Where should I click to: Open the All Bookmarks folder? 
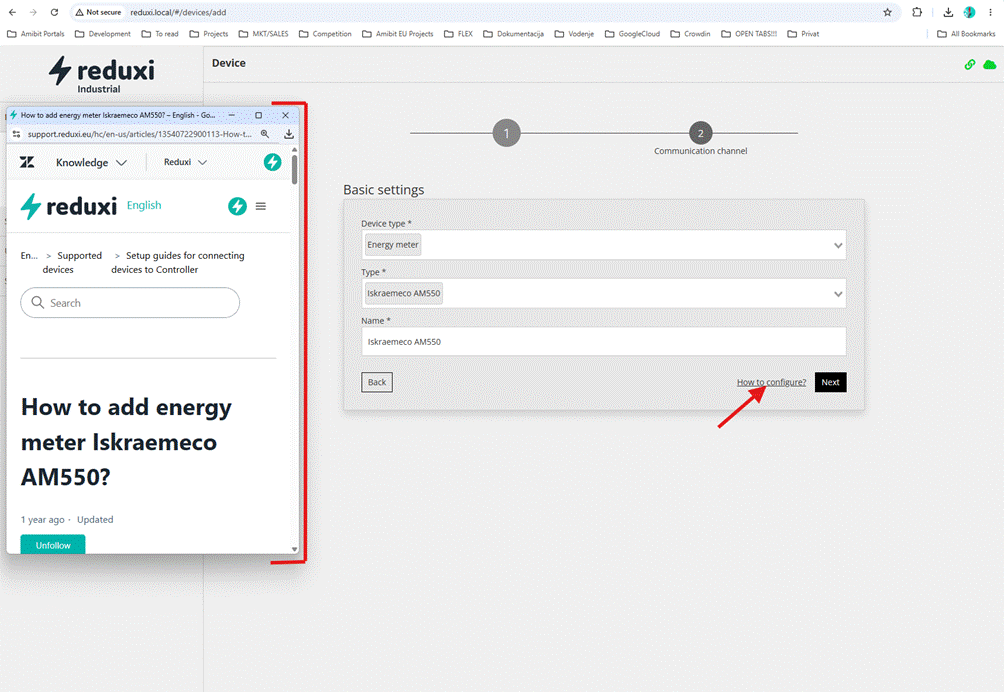[x=966, y=34]
